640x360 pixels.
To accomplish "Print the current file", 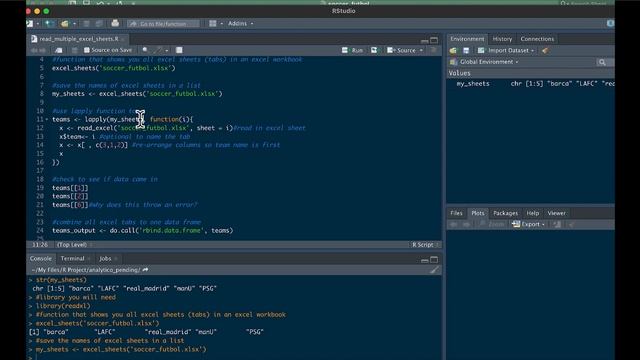I will [115, 24].
